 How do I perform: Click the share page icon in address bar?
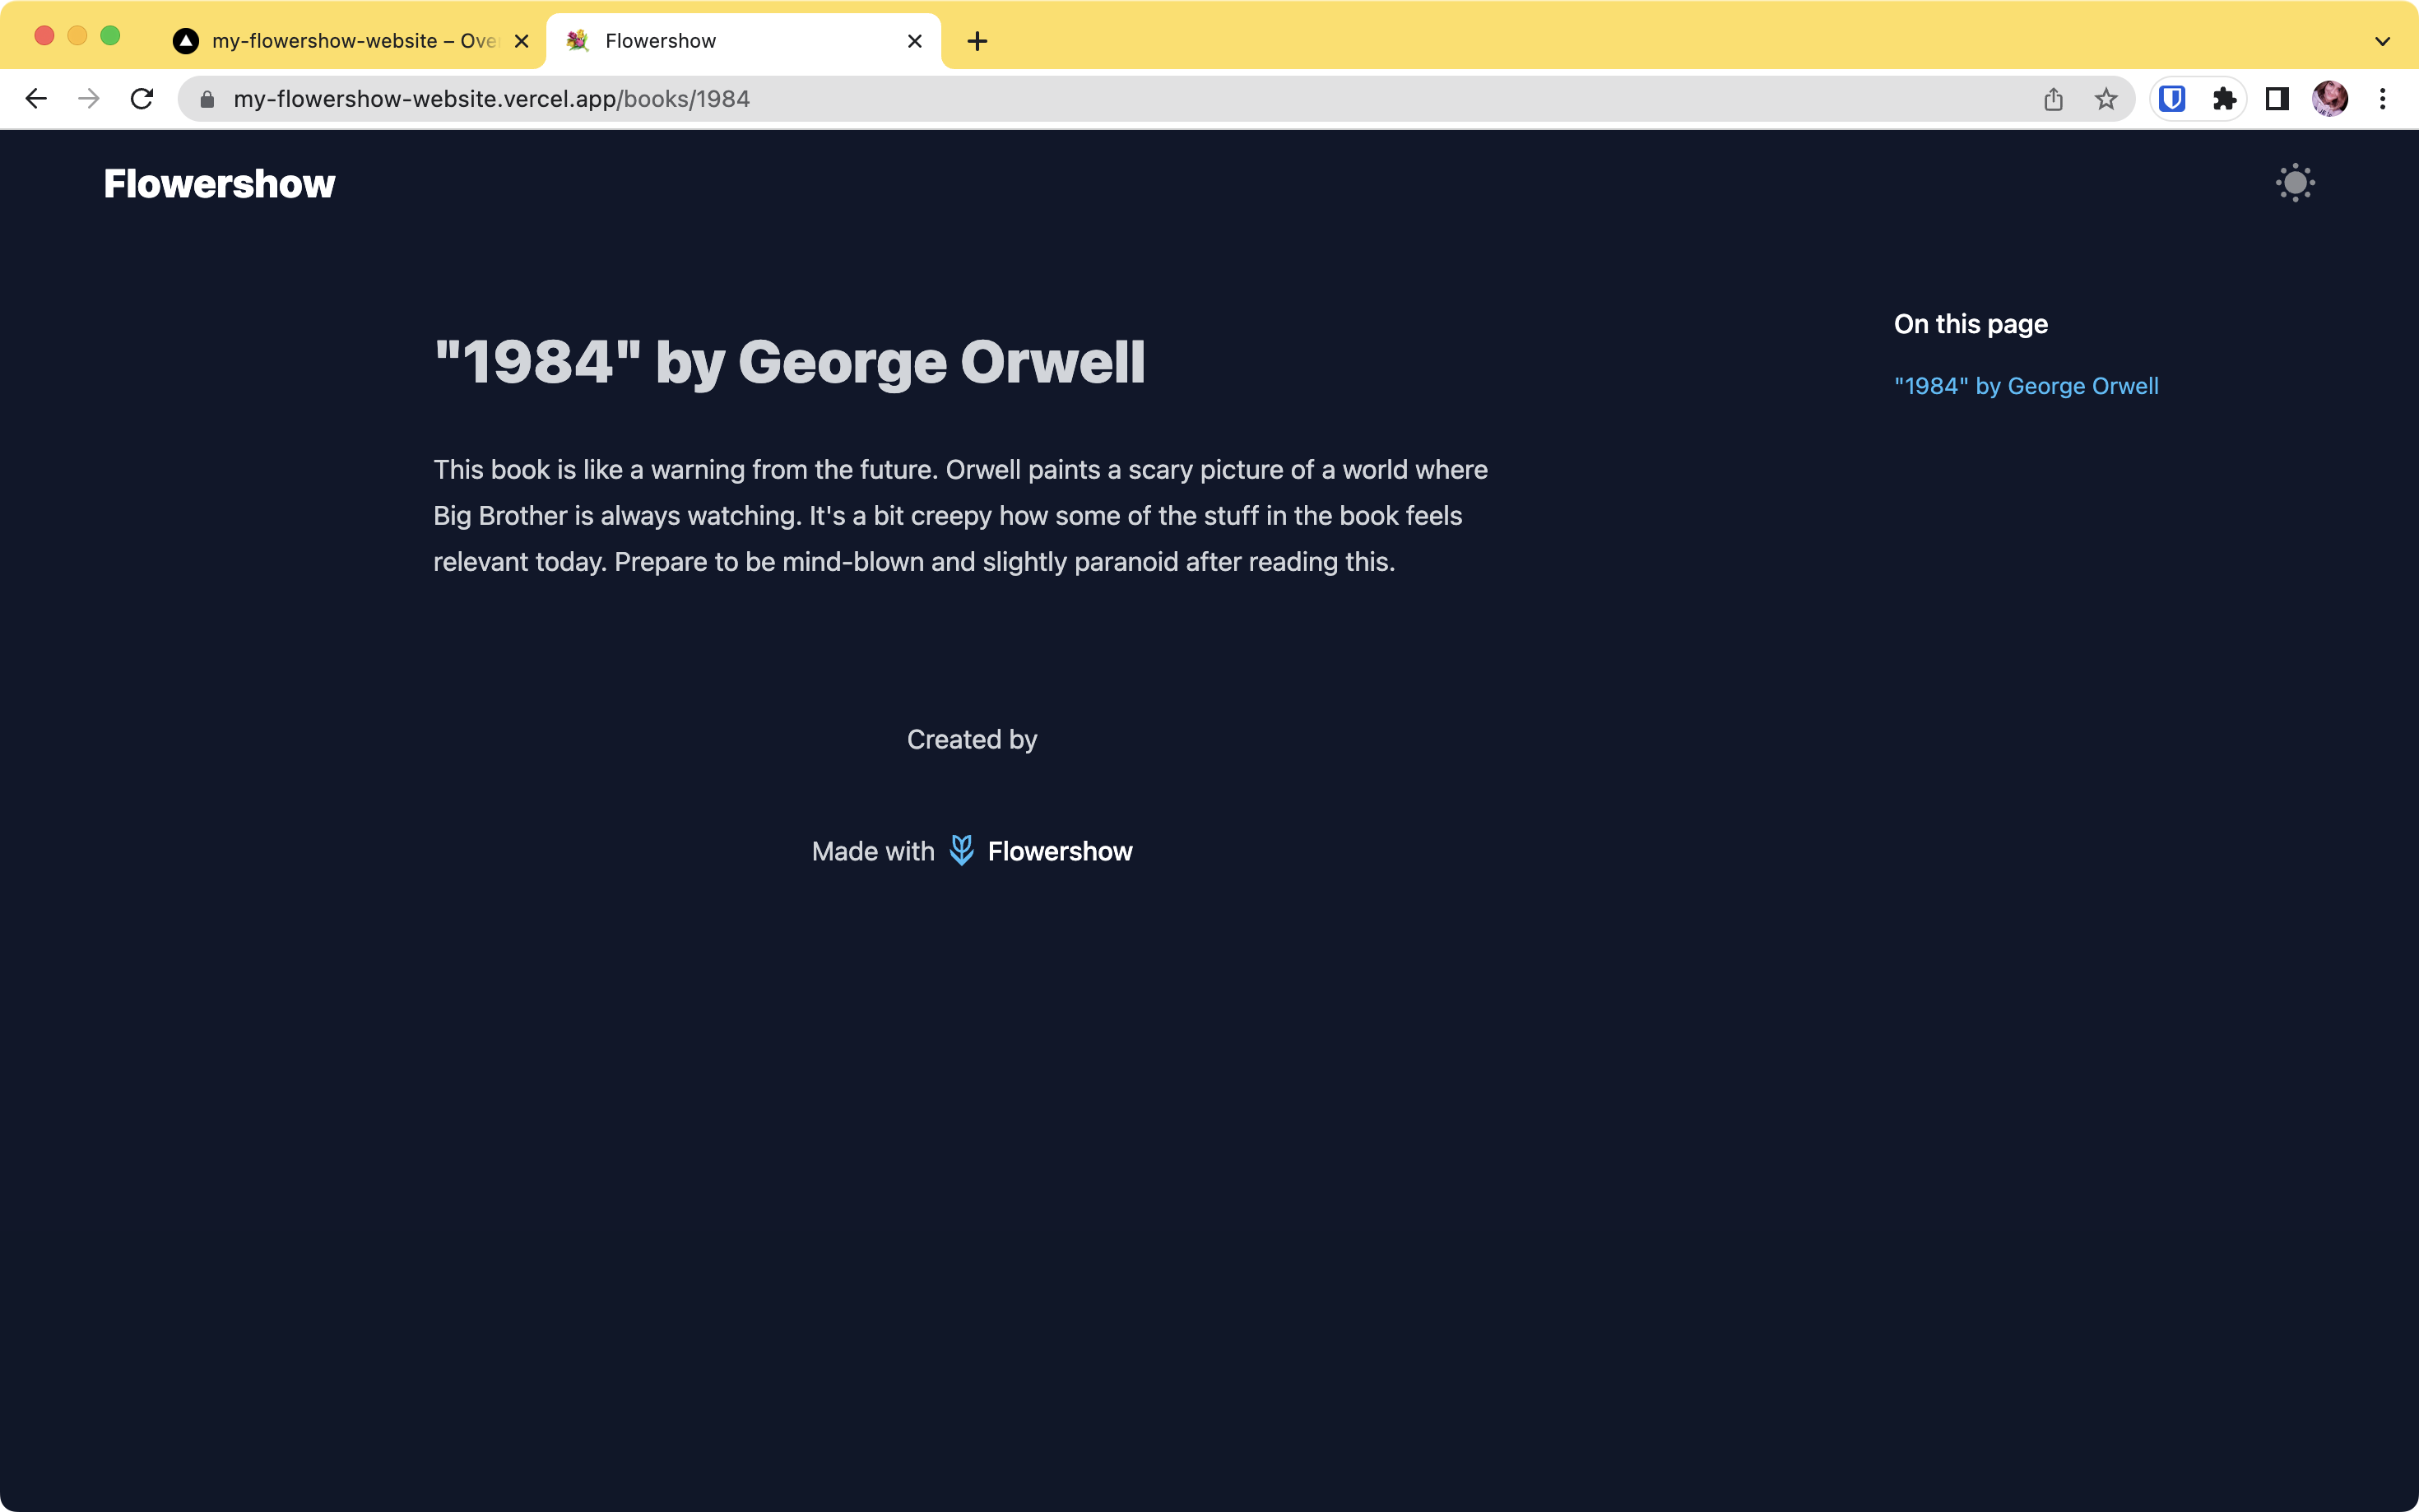[2053, 99]
